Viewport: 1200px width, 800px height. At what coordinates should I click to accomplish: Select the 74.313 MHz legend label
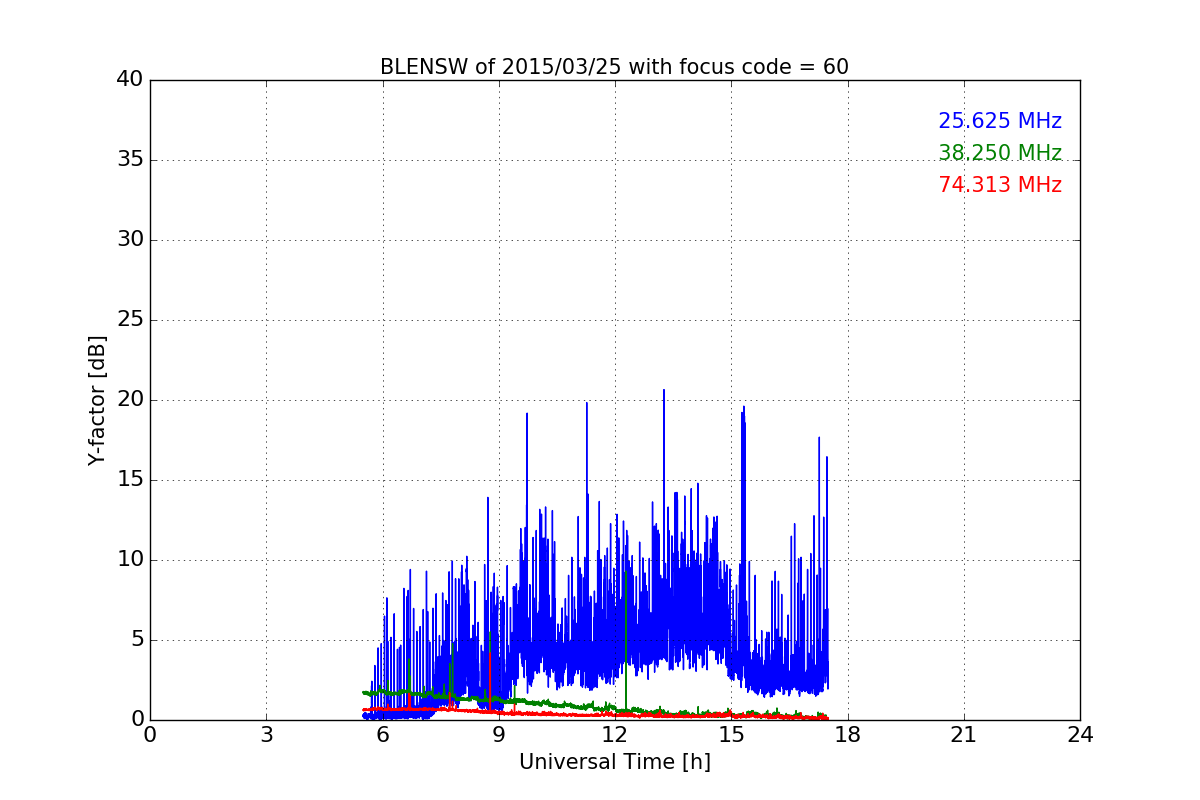tap(1000, 185)
